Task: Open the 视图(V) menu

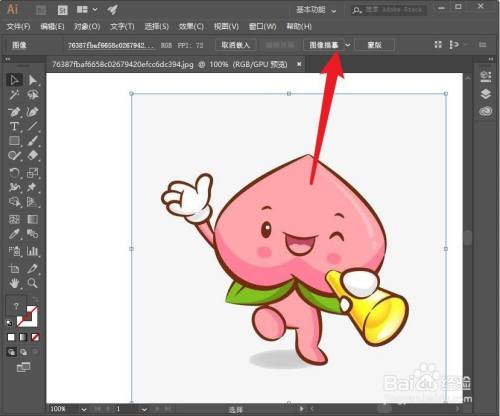Action: pos(226,27)
